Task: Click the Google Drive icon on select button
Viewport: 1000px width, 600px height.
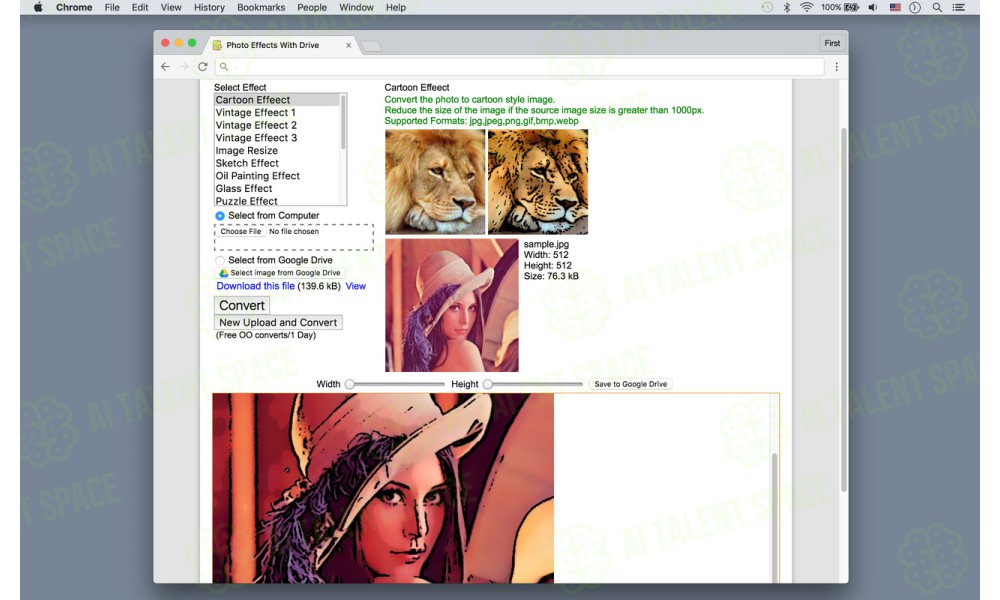Action: 224,273
